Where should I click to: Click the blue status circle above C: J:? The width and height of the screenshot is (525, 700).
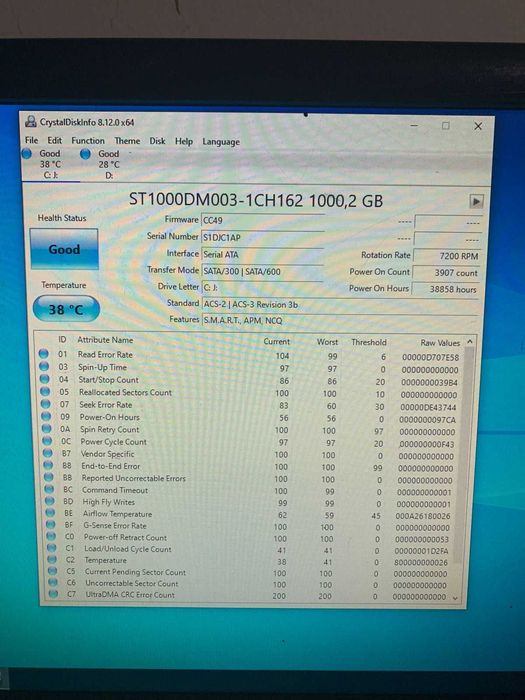click(x=27, y=154)
